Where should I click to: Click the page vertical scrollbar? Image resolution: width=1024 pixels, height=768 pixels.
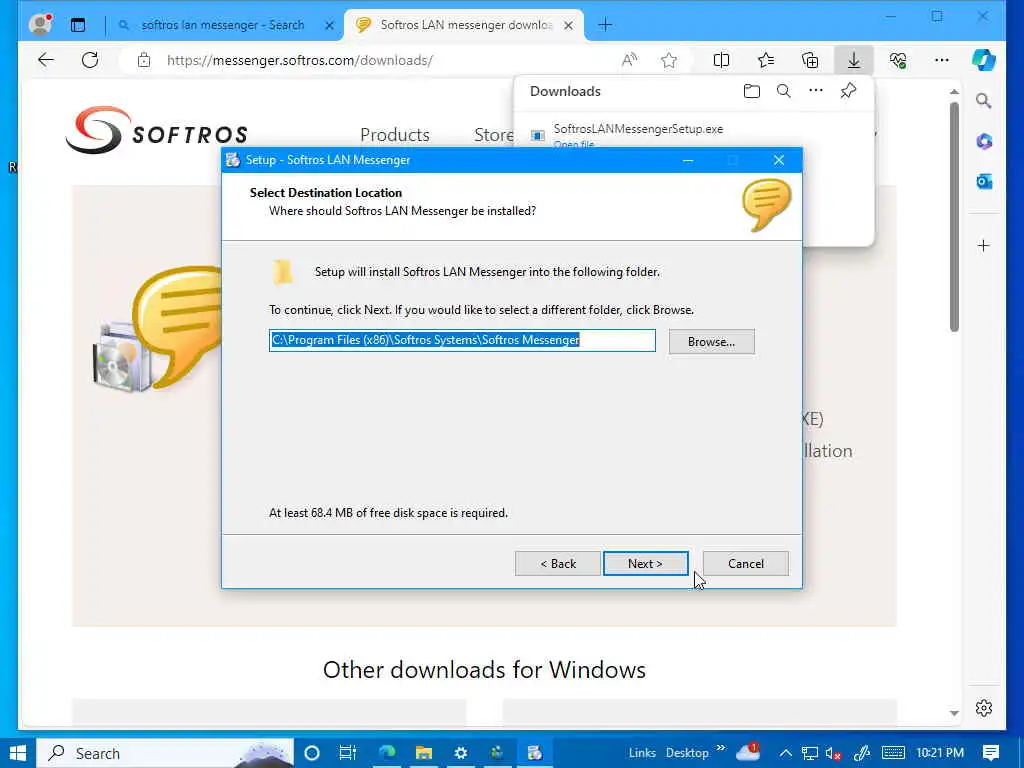click(x=954, y=217)
